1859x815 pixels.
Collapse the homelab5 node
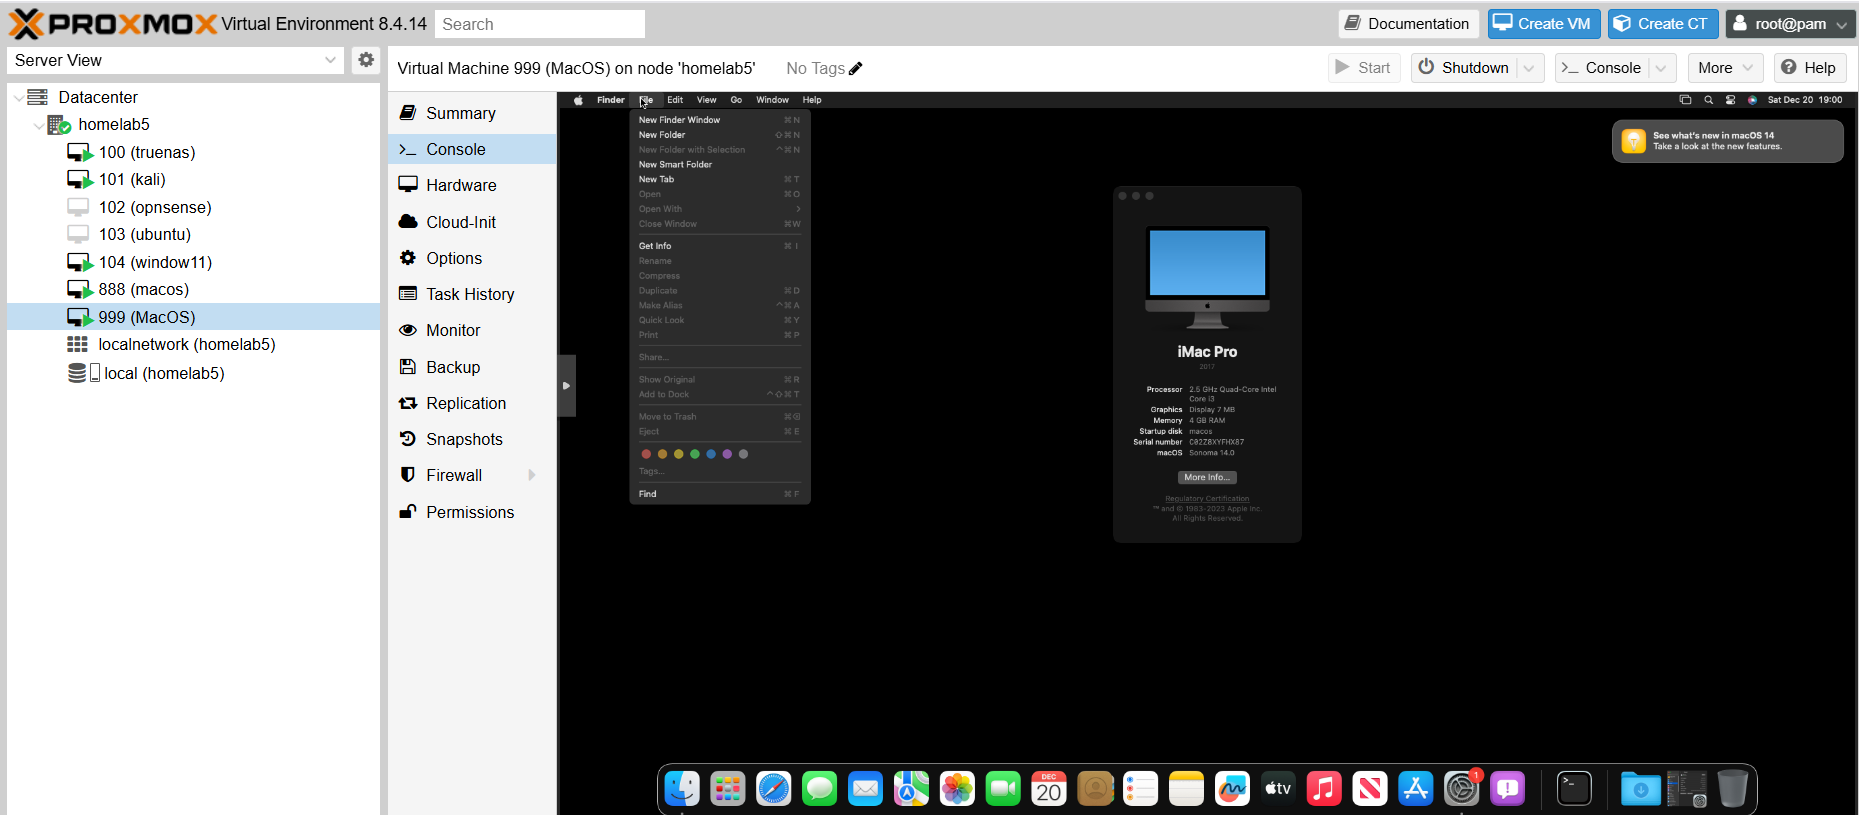[x=39, y=125]
